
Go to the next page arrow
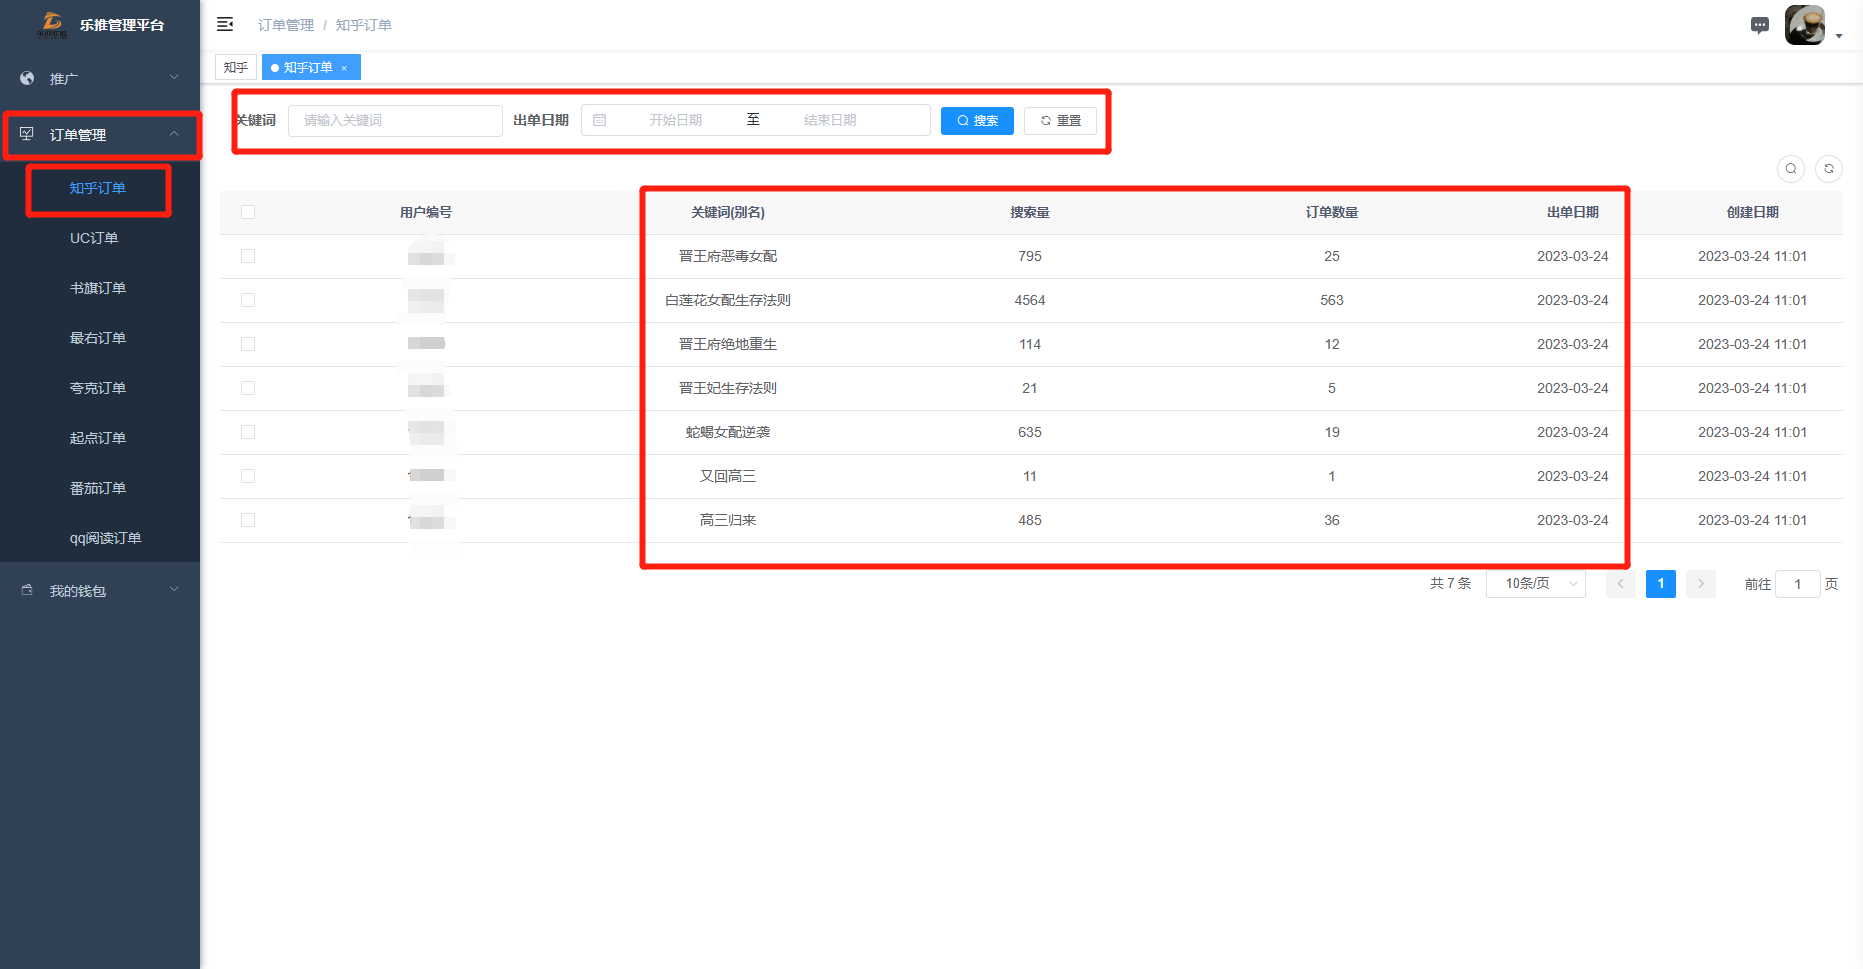(x=1700, y=584)
